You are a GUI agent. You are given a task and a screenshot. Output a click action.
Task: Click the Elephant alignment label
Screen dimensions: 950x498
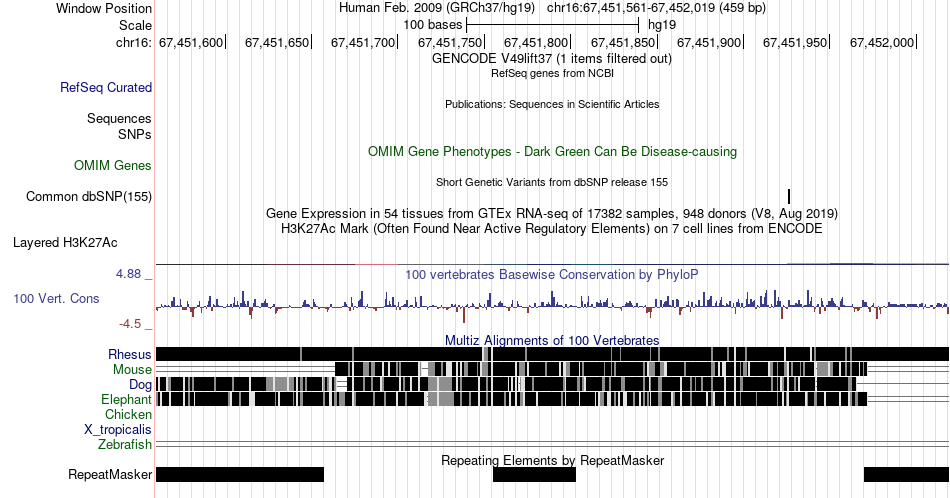[126, 399]
